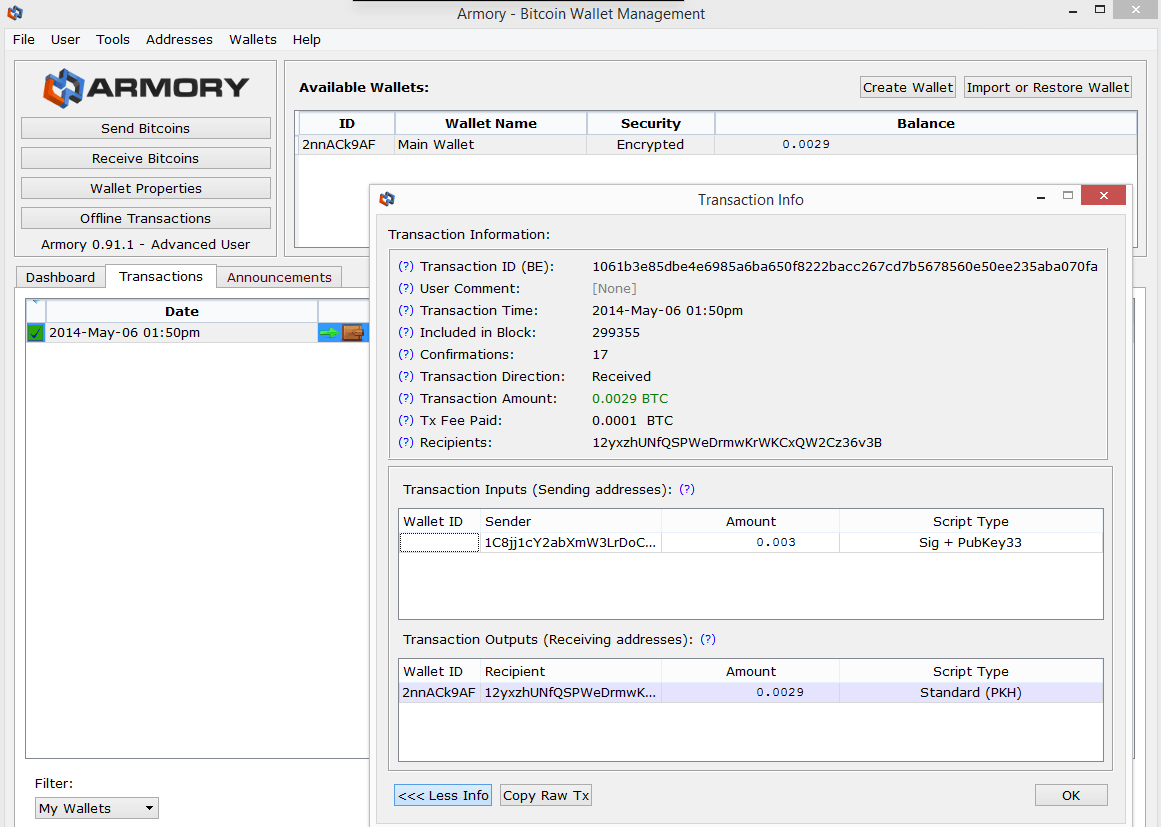Open help for Confirmations
The height and width of the screenshot is (827, 1161).
point(406,355)
